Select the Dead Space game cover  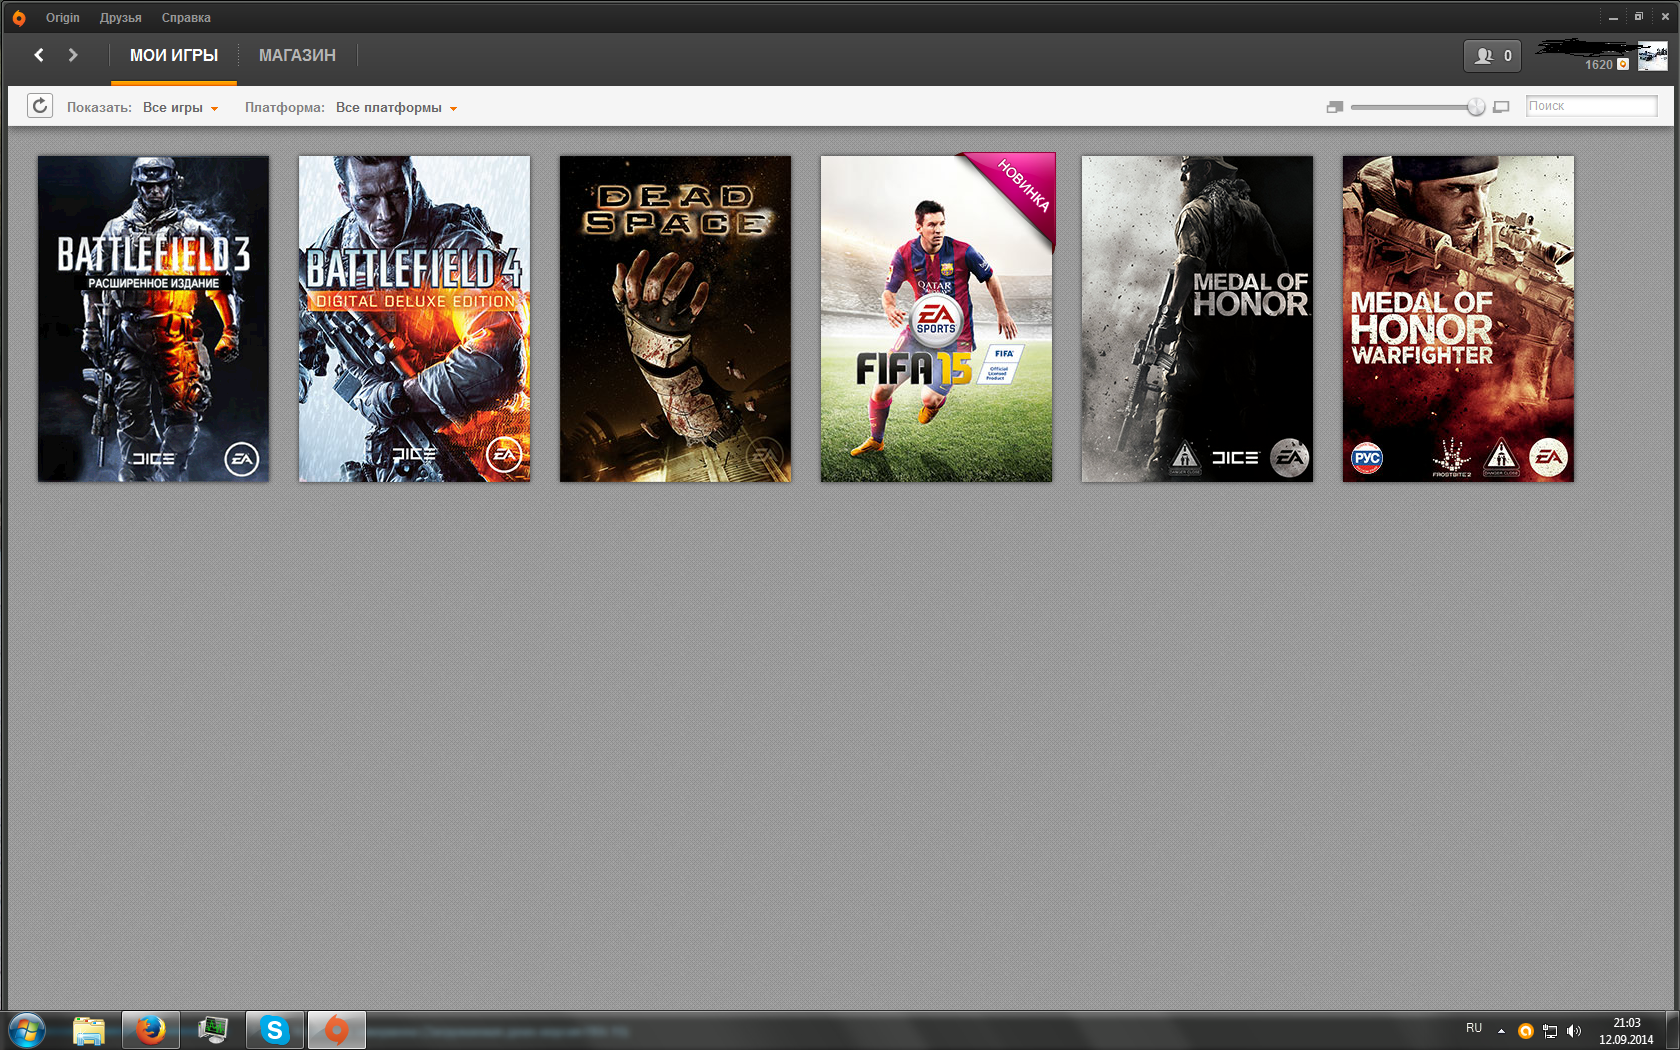point(675,318)
